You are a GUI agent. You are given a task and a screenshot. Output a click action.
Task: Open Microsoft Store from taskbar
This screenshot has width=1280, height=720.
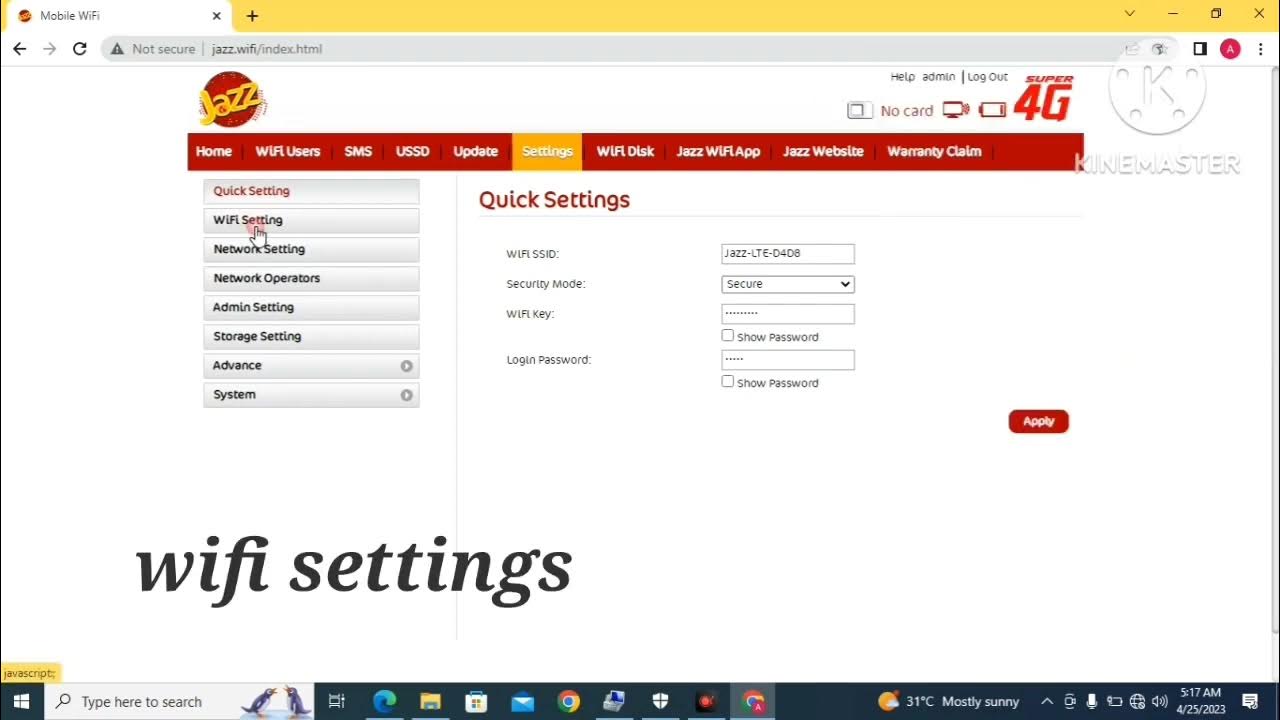click(x=476, y=701)
